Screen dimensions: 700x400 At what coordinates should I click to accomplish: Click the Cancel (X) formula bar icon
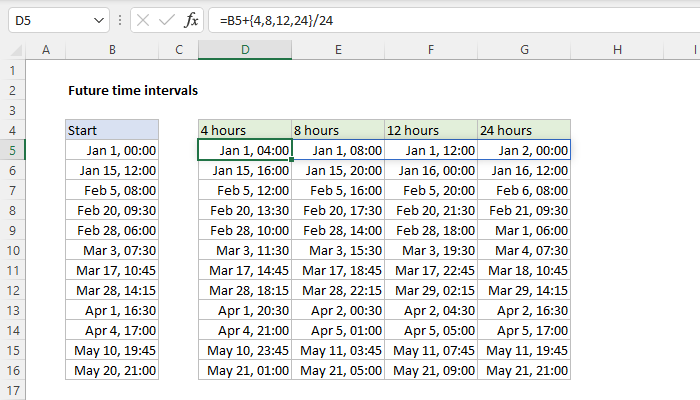pos(142,20)
